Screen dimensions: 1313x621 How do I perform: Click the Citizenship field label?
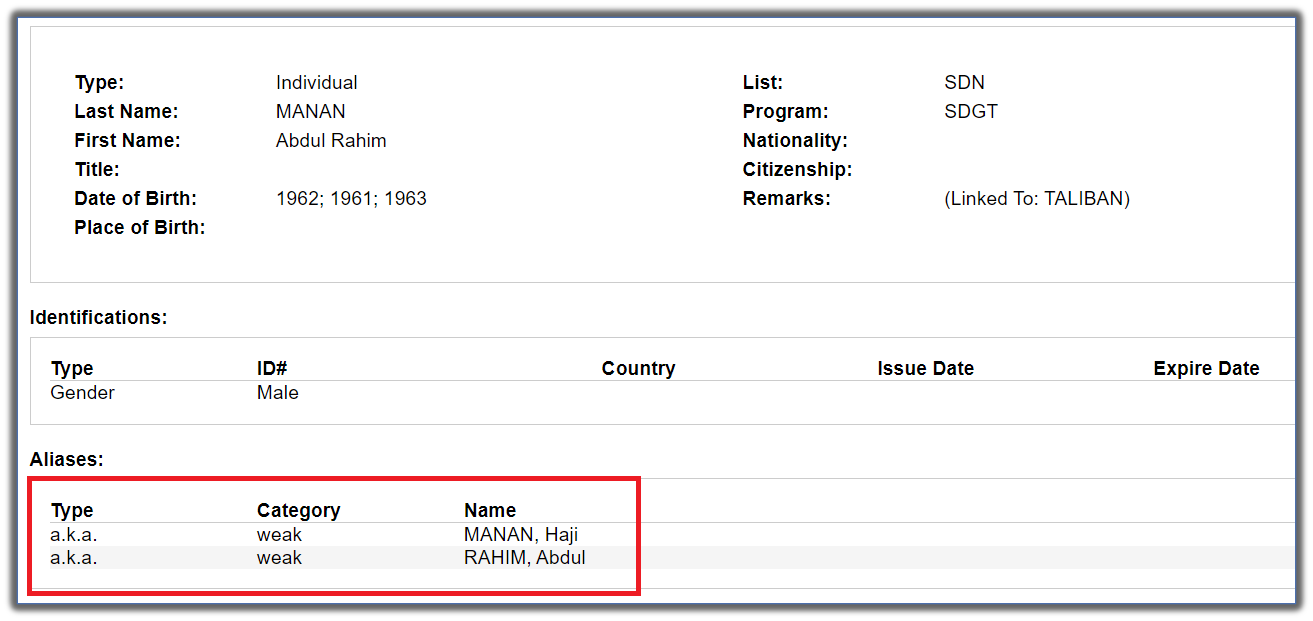coord(797,170)
